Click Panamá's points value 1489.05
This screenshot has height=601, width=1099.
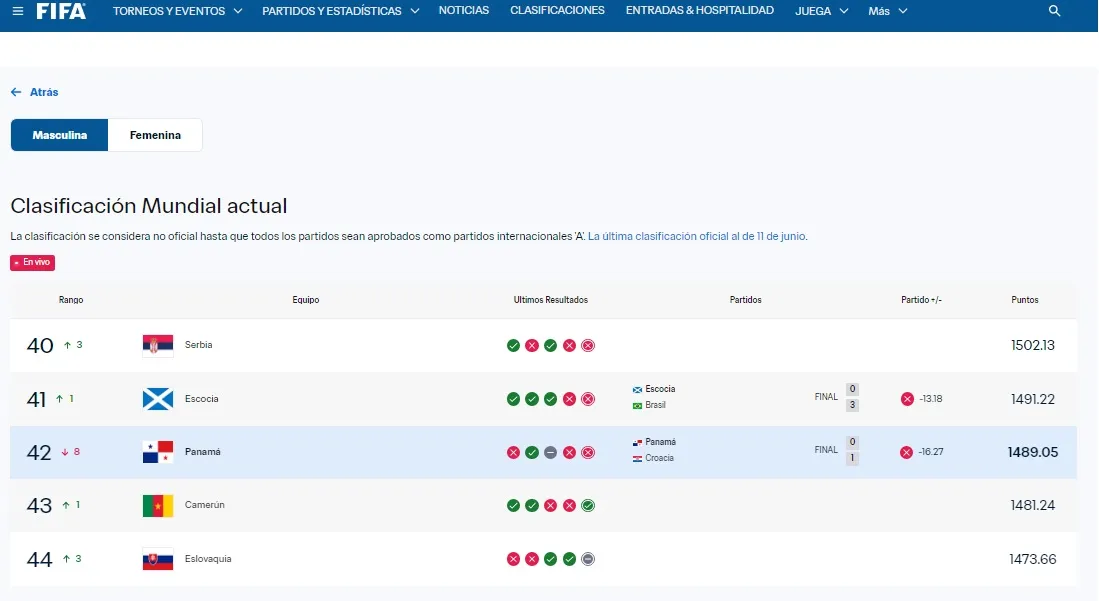click(x=1032, y=452)
